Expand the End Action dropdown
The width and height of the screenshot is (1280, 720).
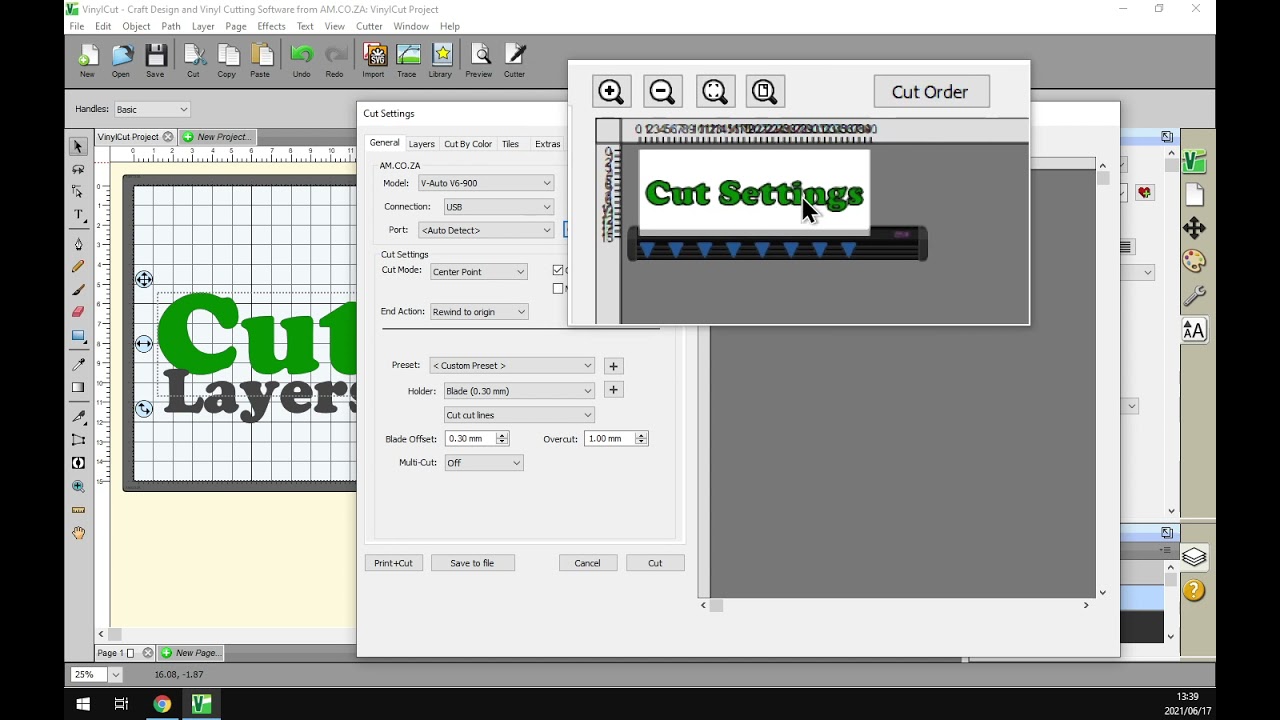click(479, 312)
